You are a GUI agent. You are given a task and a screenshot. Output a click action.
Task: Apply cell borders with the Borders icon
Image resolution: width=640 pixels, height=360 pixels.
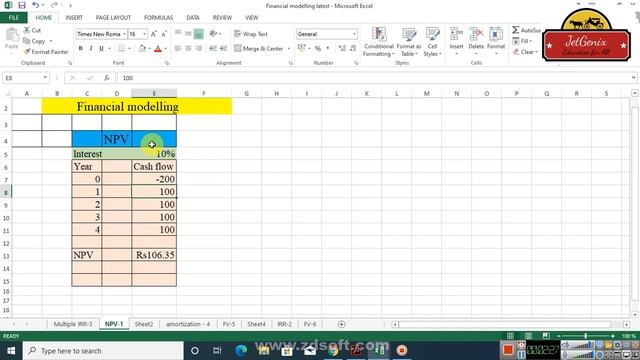coord(121,49)
